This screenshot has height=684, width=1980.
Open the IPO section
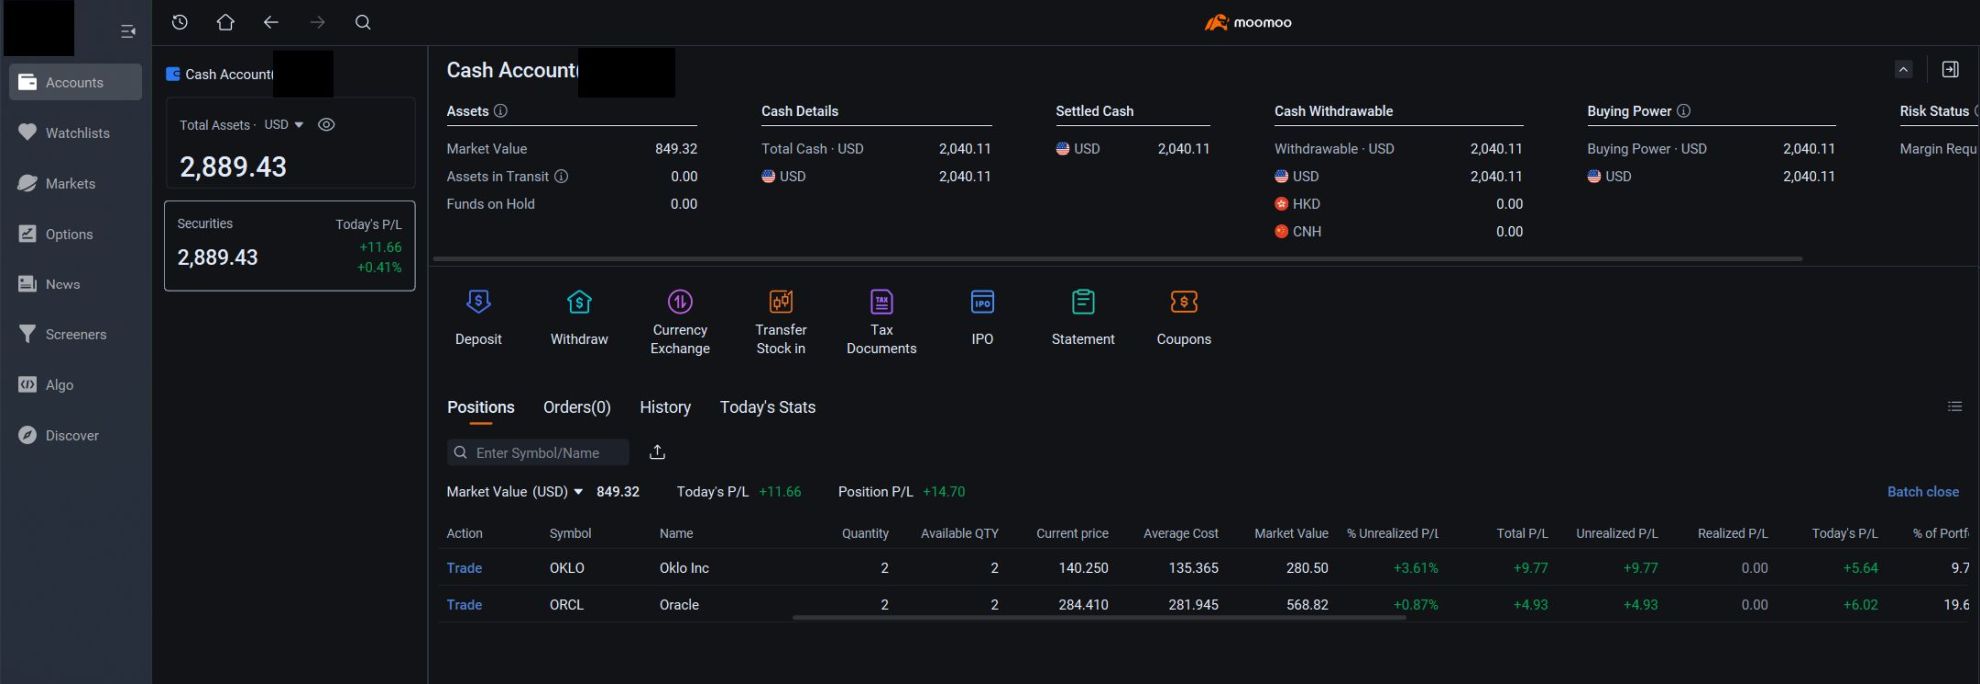pyautogui.click(x=983, y=318)
